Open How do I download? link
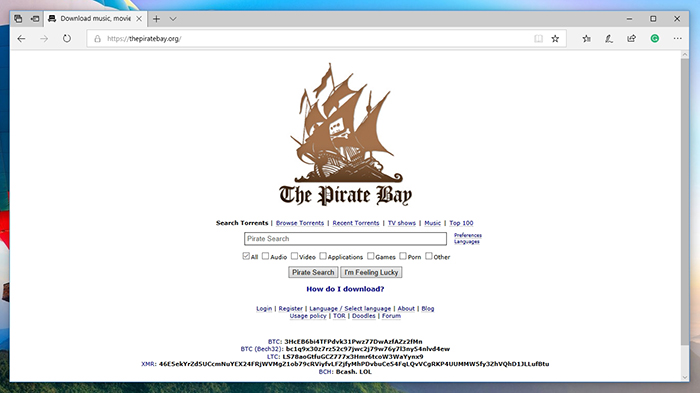Screen dimensions: 700x393 [345, 289]
